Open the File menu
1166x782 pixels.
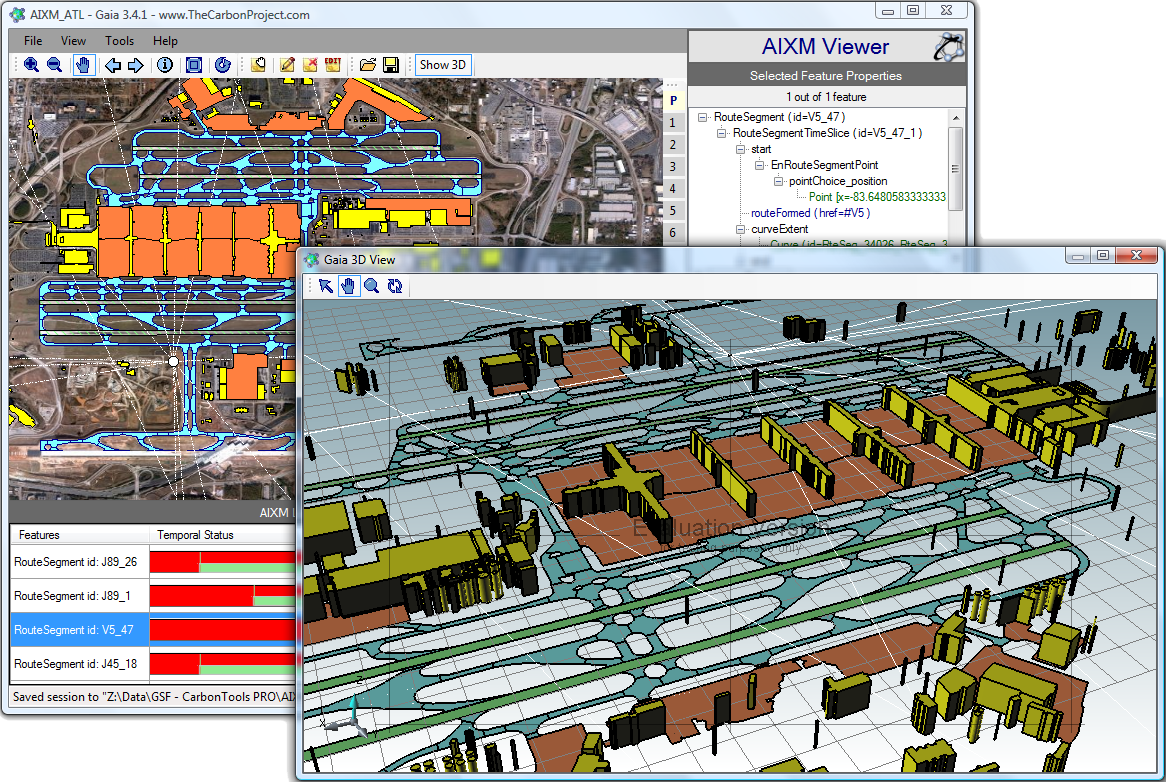click(x=33, y=41)
